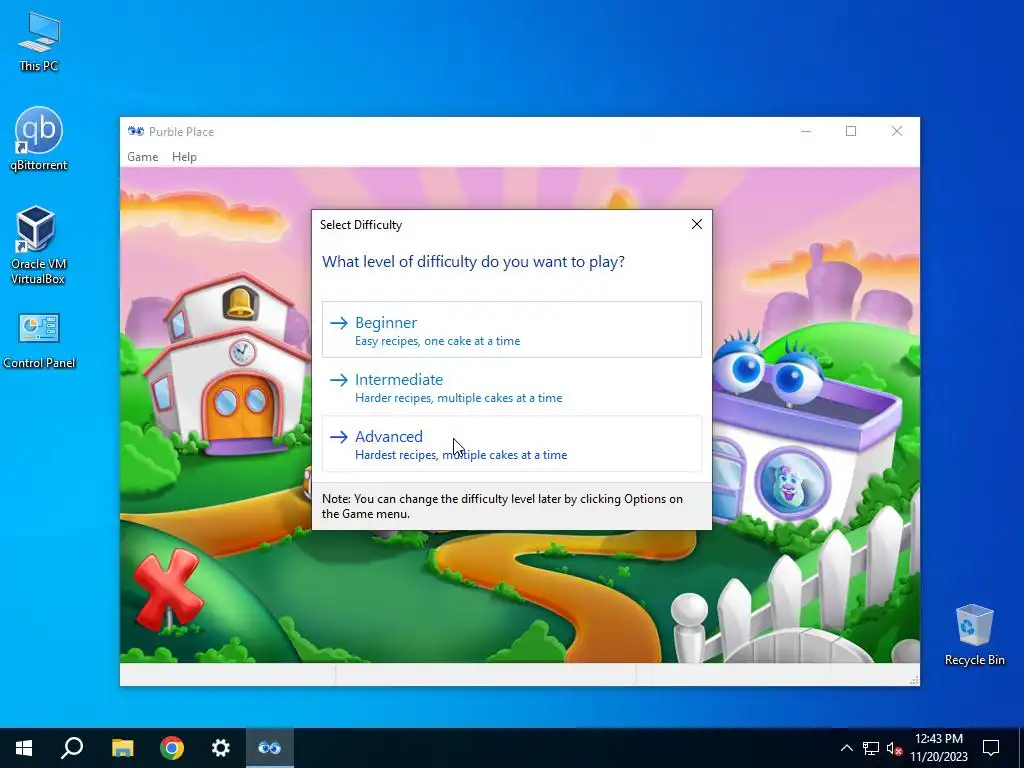Close the Purble Place window

click(897, 131)
